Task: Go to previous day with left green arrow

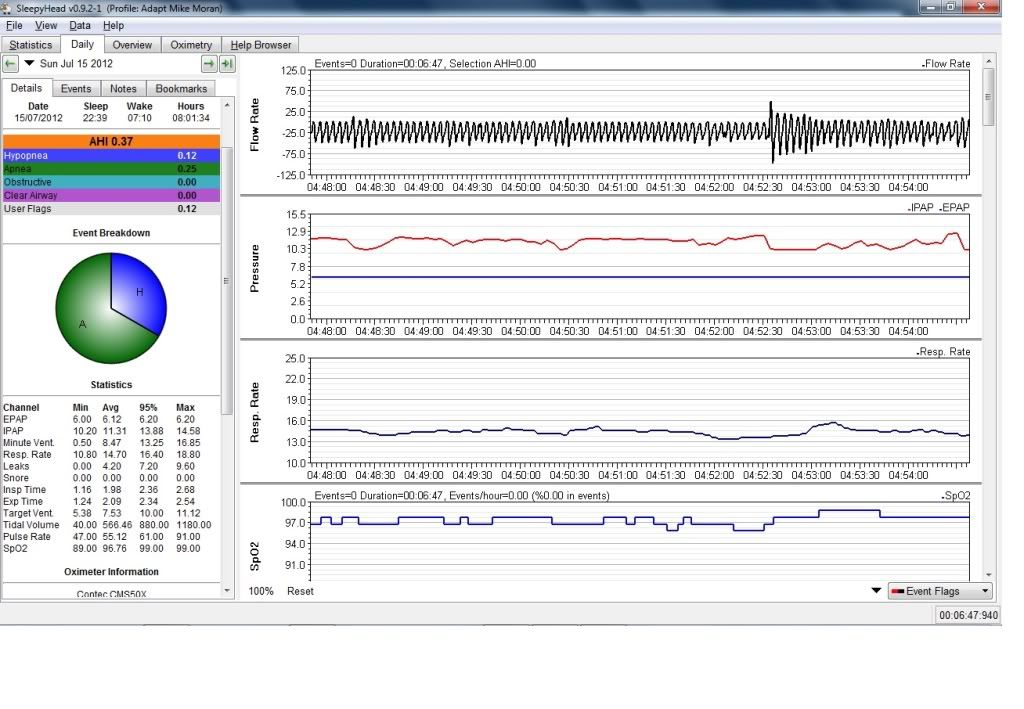Action: click(x=10, y=64)
